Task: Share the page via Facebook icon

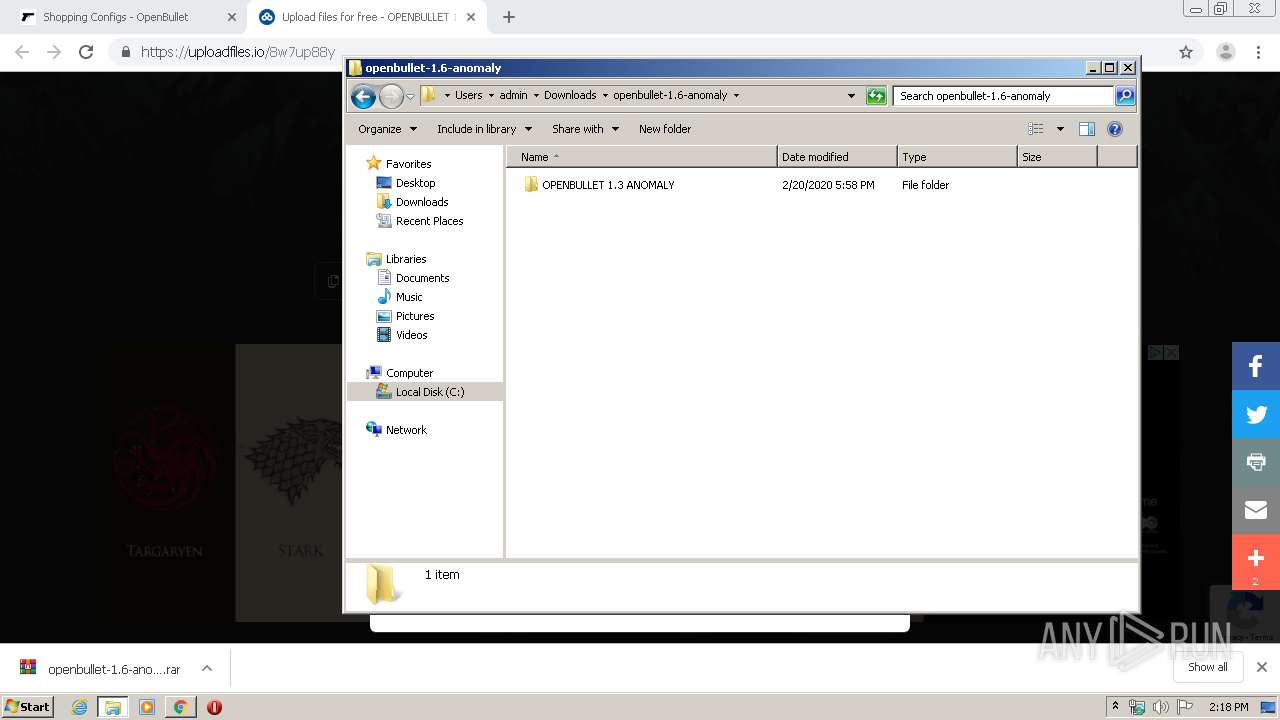Action: point(1256,366)
